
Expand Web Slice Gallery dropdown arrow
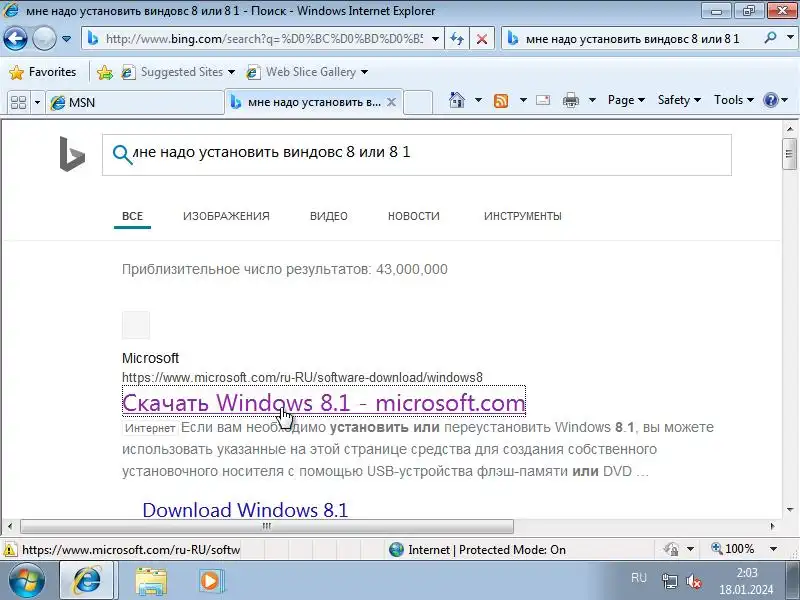pyautogui.click(x=364, y=72)
